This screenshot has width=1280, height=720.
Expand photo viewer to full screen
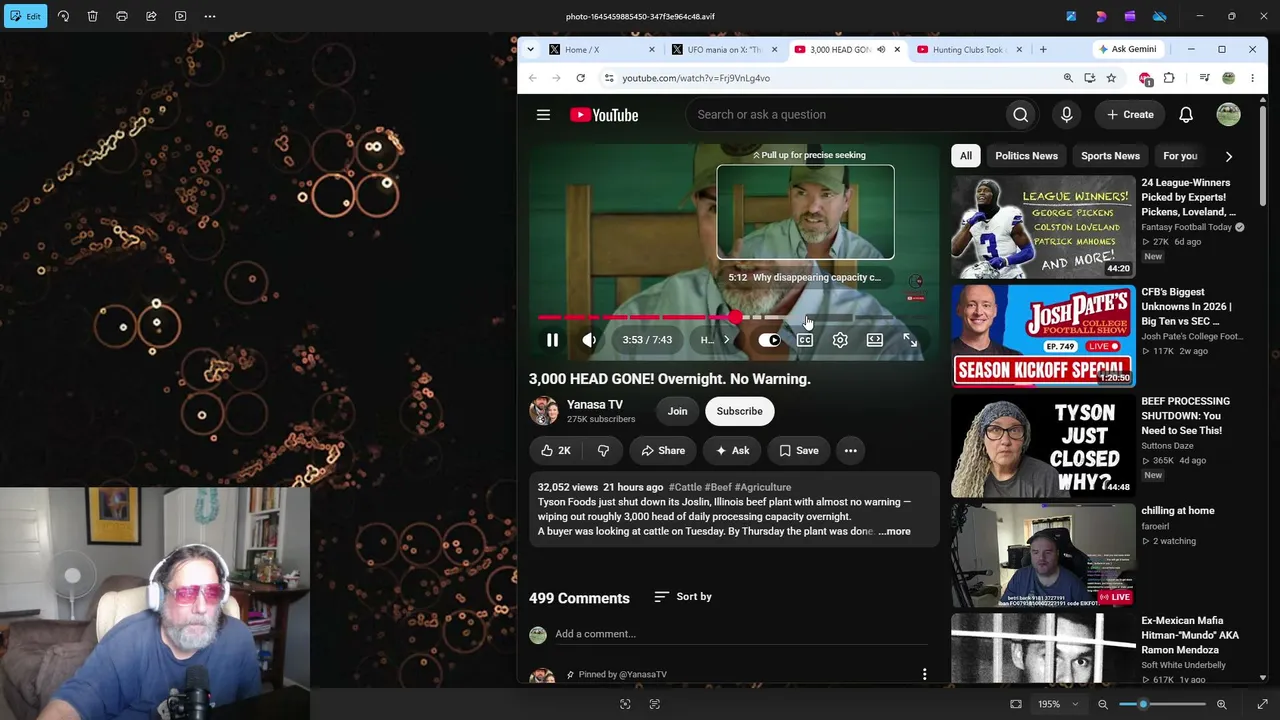[1262, 704]
